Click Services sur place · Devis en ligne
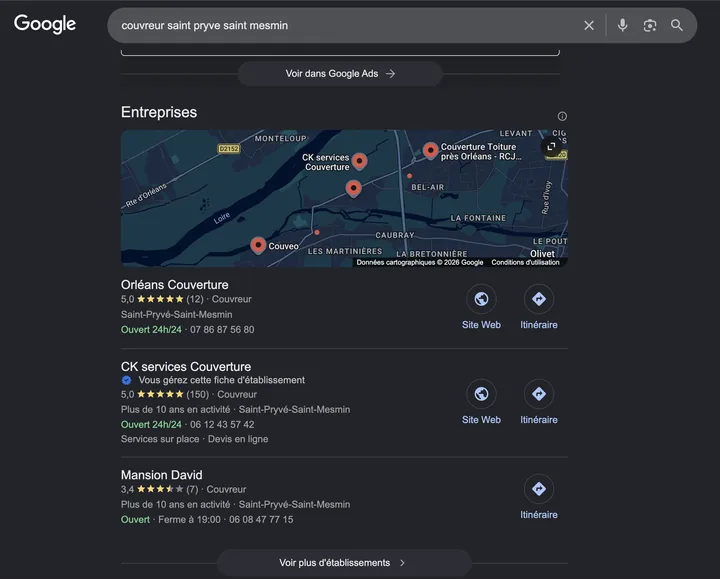This screenshot has height=579, width=720. coord(194,439)
